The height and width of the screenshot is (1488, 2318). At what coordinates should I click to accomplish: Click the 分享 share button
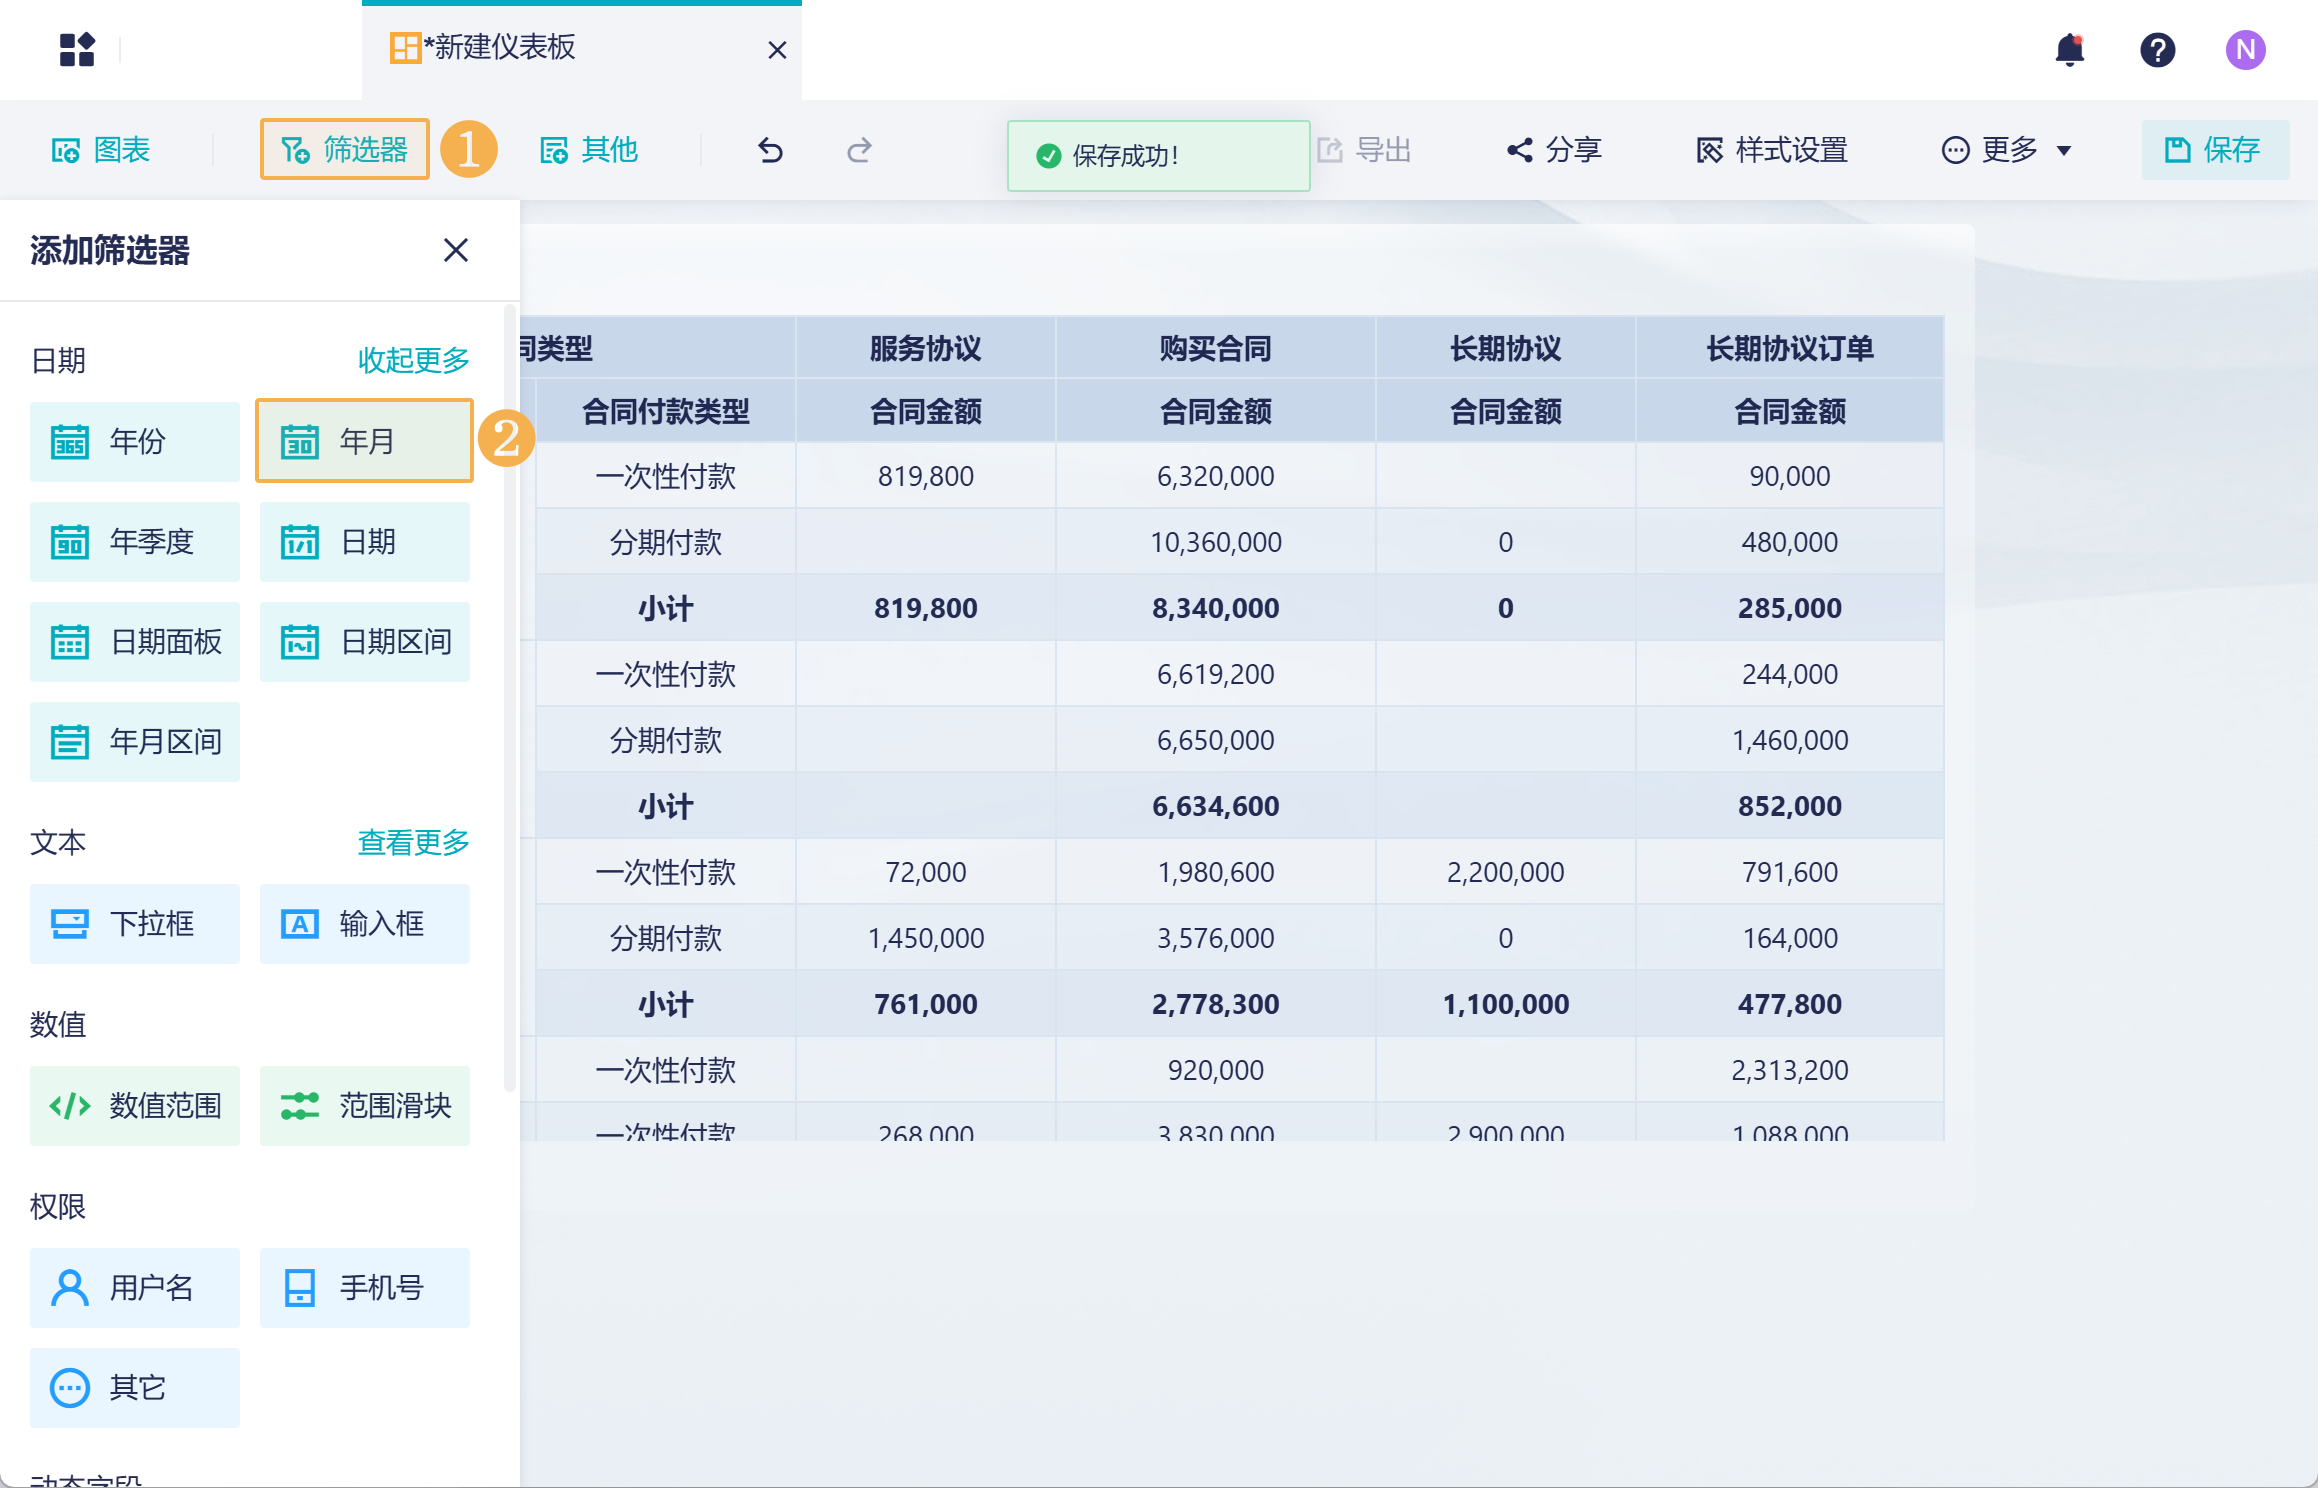pyautogui.click(x=1555, y=150)
